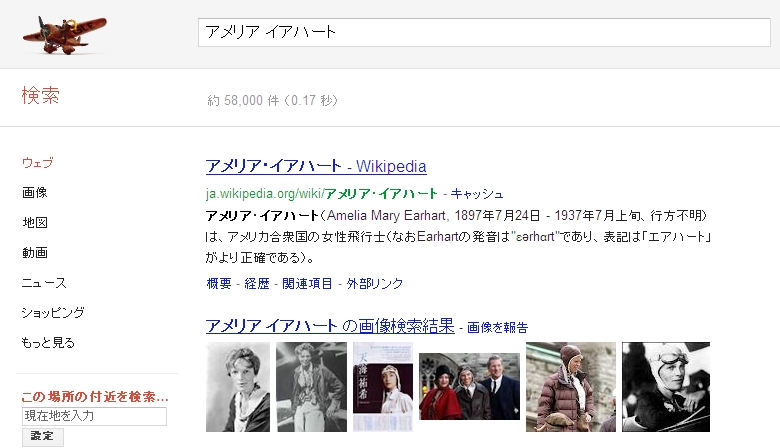
Task: Open the thumbnail of woman standing in jacket
Action: [x=311, y=387]
